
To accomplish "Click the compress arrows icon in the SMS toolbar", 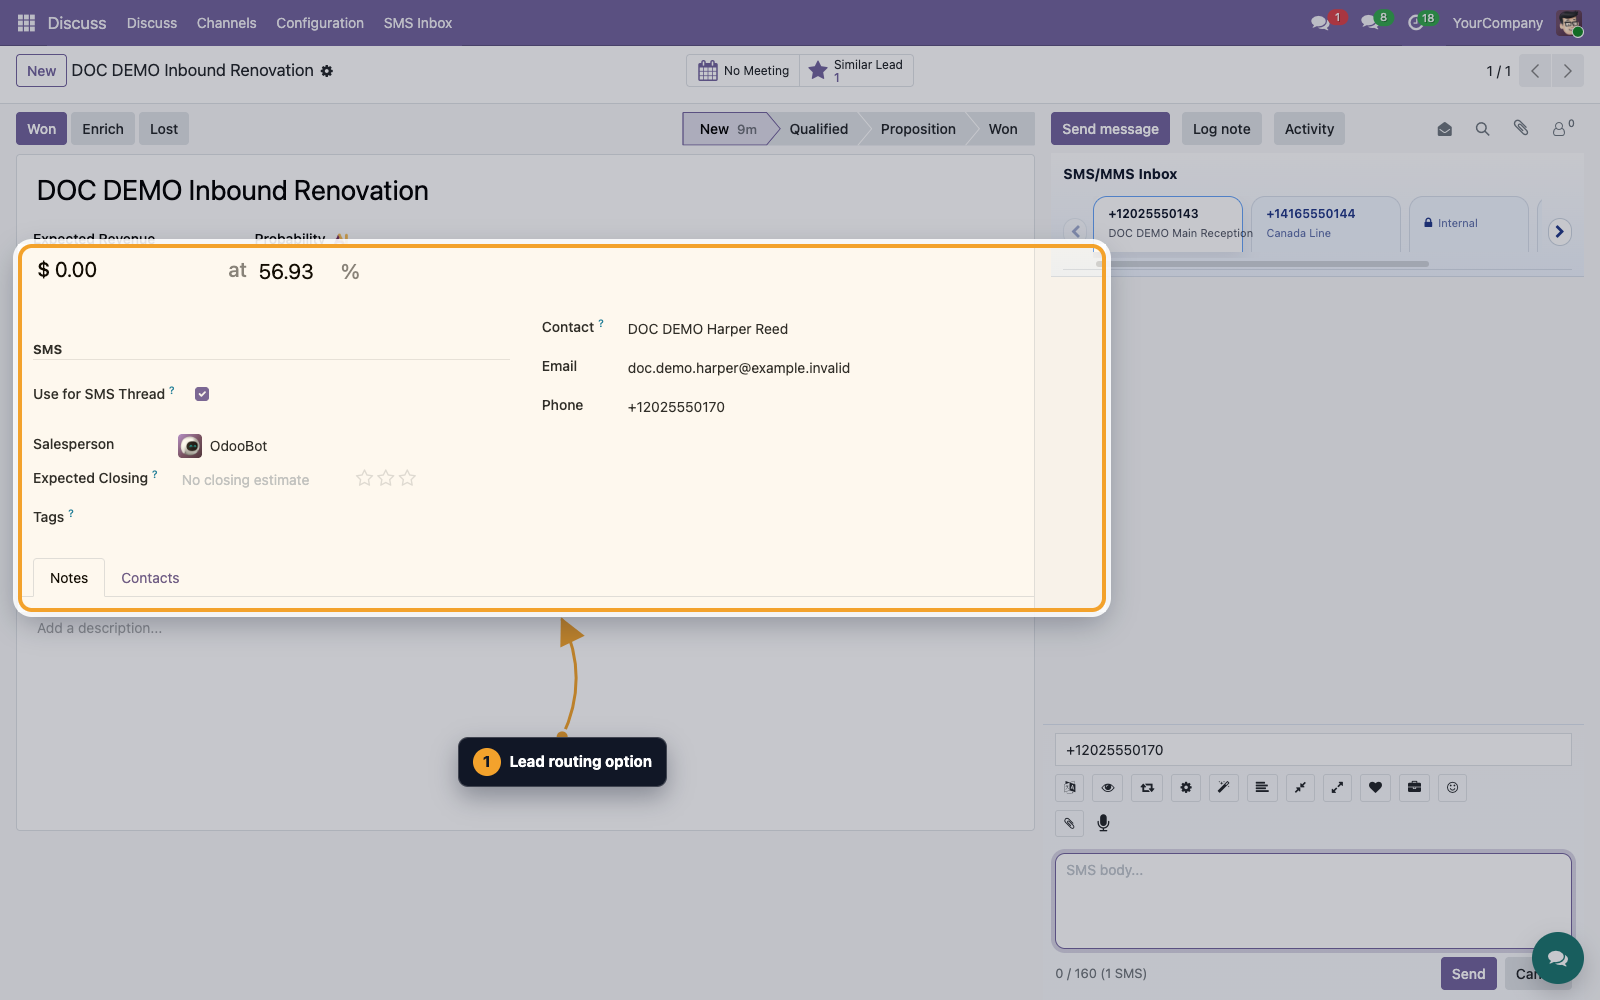I will (1300, 788).
